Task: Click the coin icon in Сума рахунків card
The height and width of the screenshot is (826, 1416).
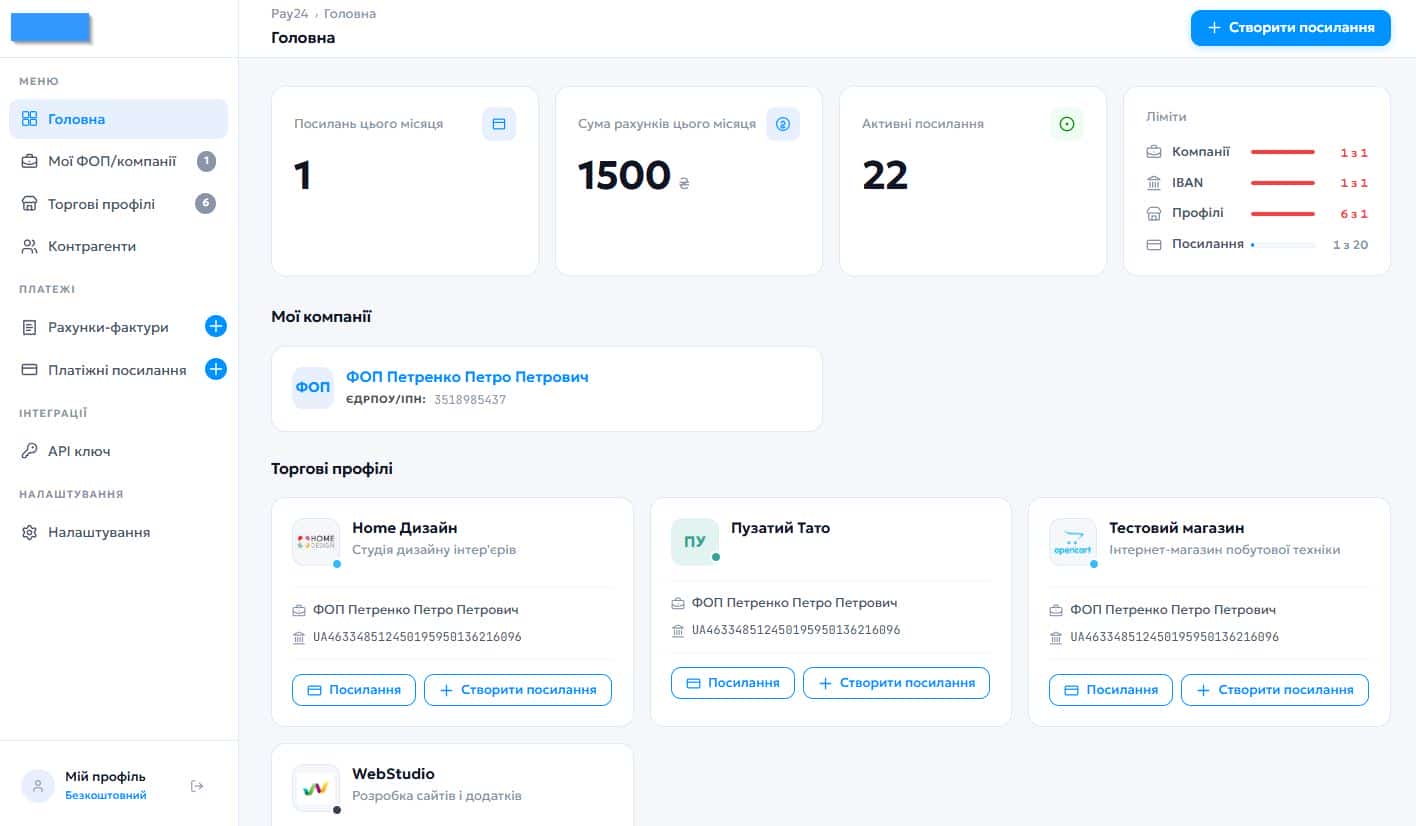Action: coord(783,124)
